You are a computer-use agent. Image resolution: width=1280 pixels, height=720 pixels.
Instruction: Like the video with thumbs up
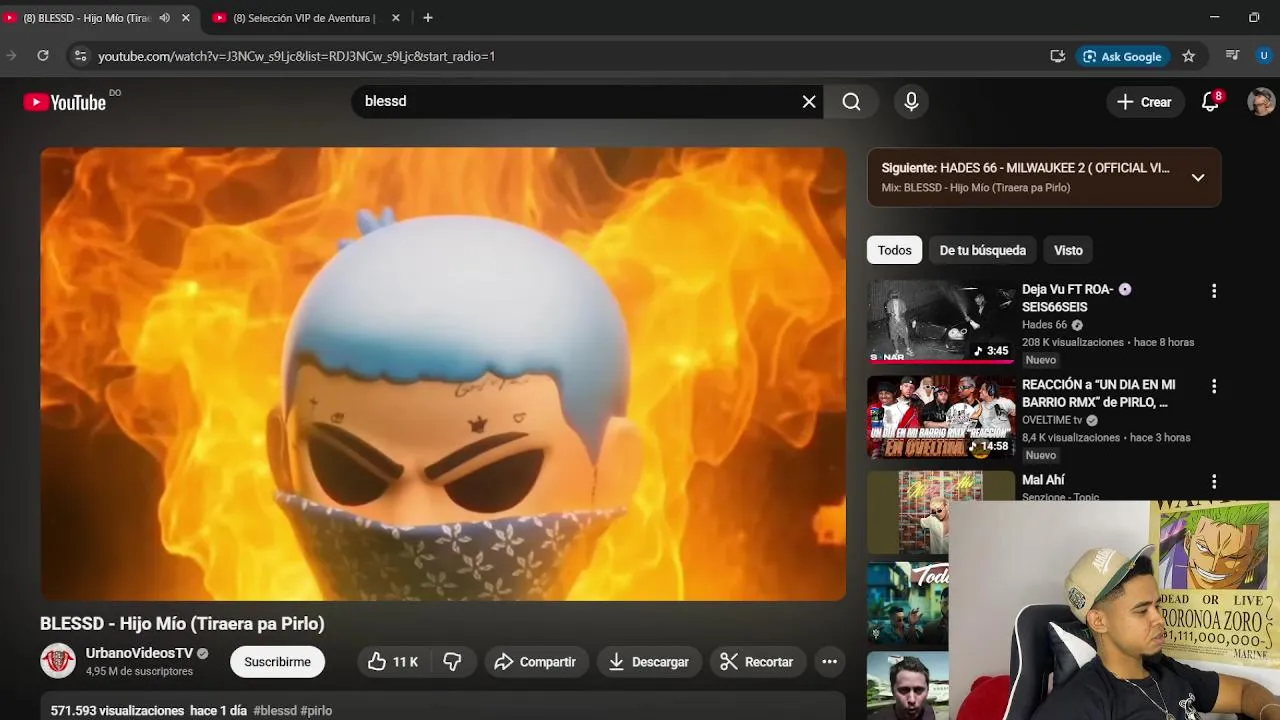tap(393, 662)
